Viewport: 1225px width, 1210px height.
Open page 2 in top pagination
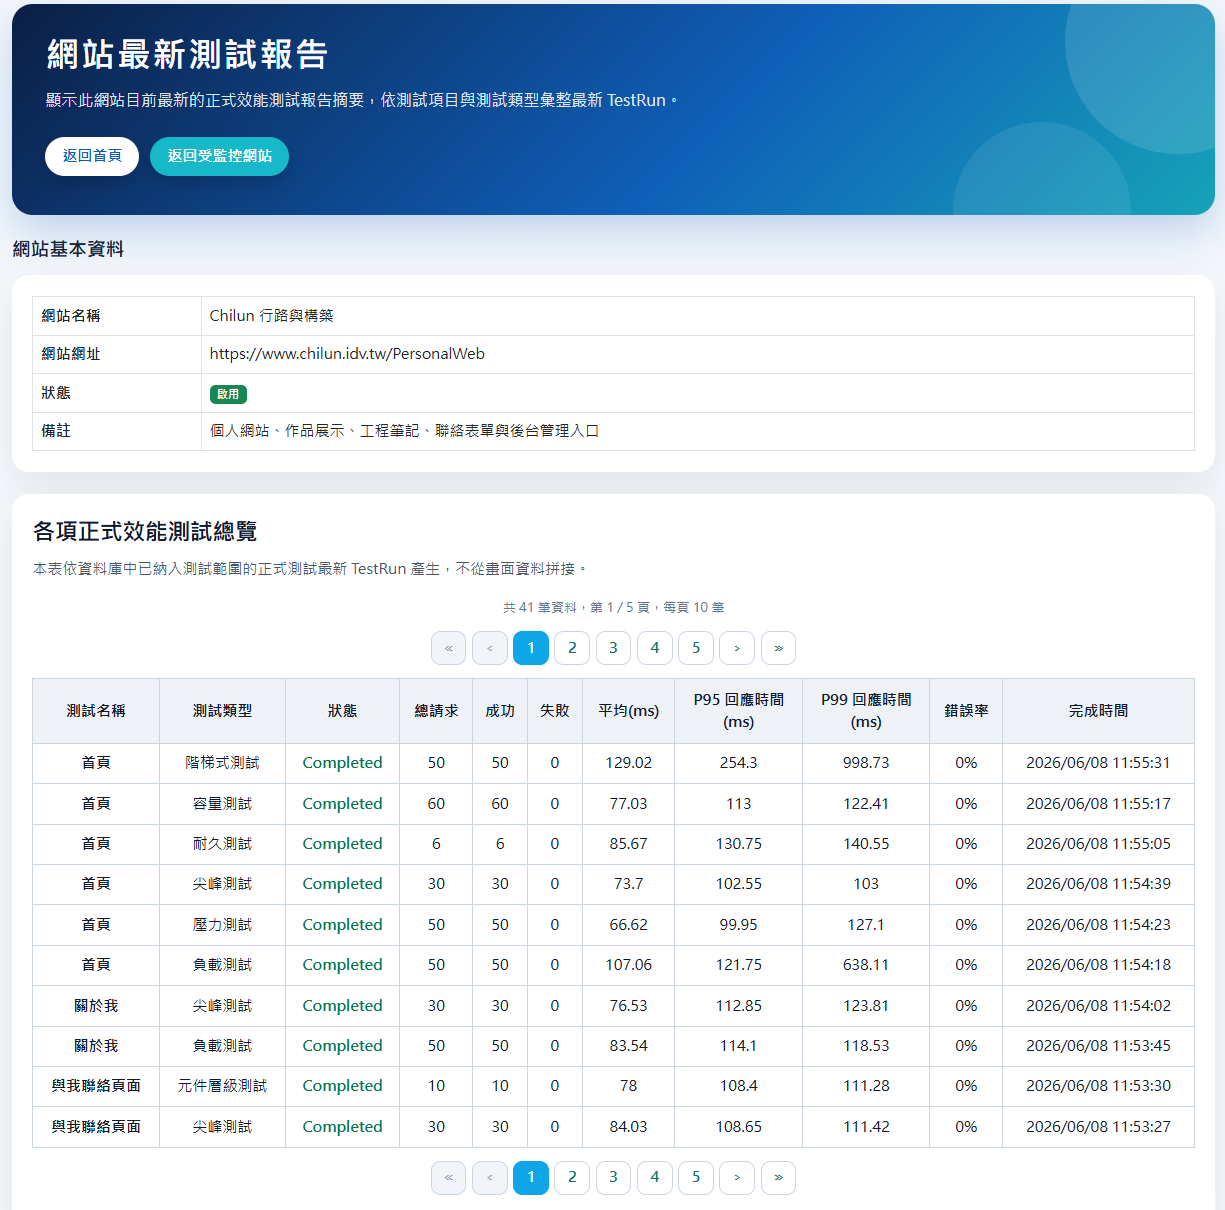572,648
